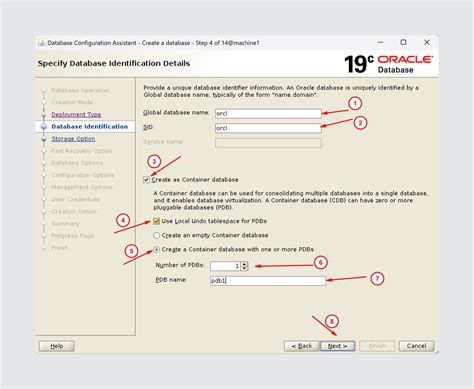Click User Credentials step

[x=76, y=199]
